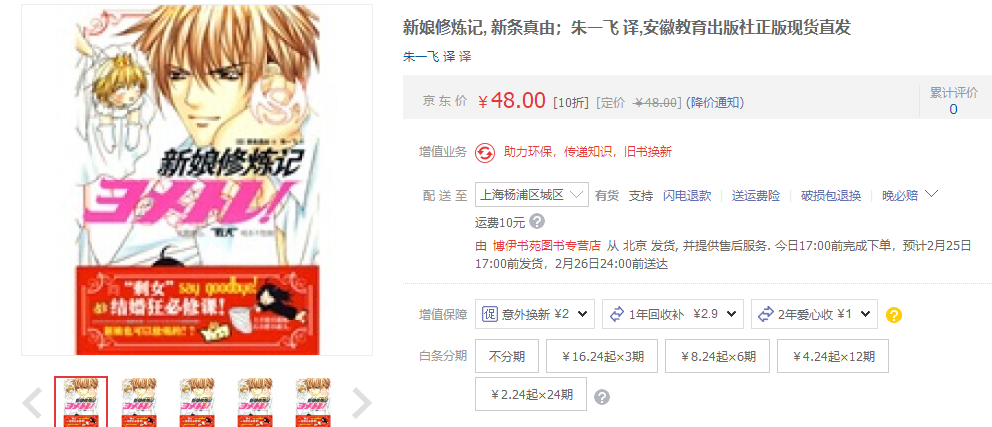Click the gray help icon after 24期 option
This screenshot has width=992, height=427.
pyautogui.click(x=602, y=397)
